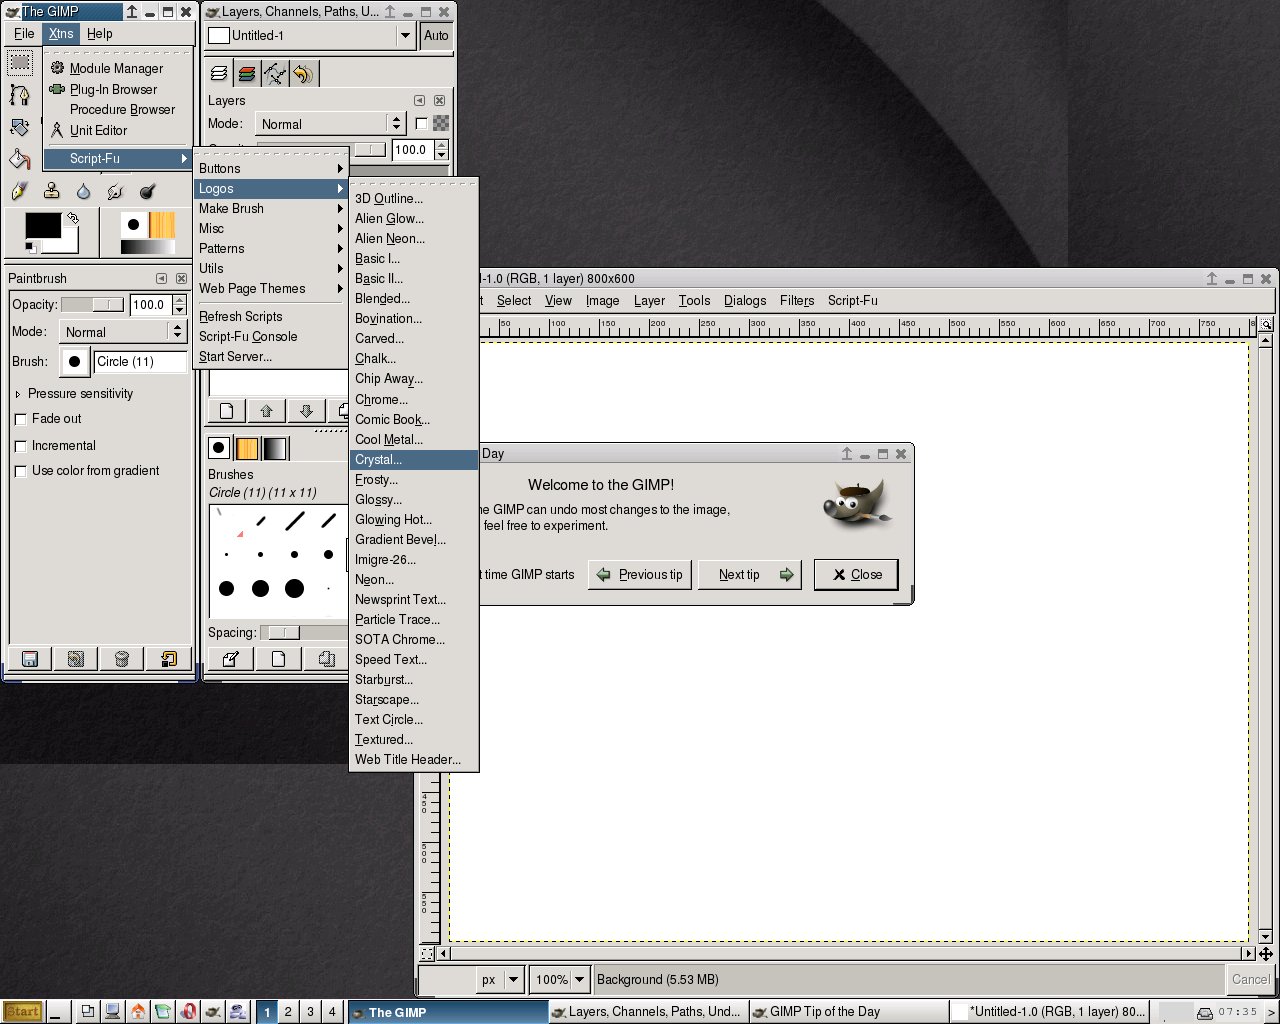Adjust the Paintbrush Opacity slider
The image size is (1280, 1024).
click(92, 305)
